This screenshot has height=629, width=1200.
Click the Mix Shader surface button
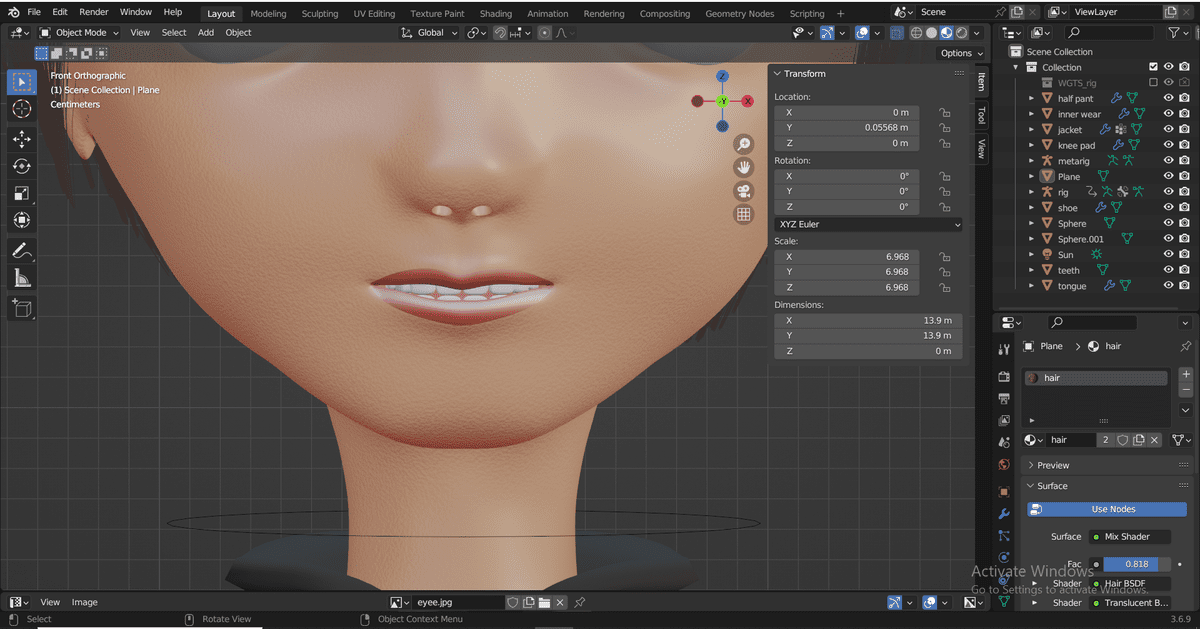1129,536
